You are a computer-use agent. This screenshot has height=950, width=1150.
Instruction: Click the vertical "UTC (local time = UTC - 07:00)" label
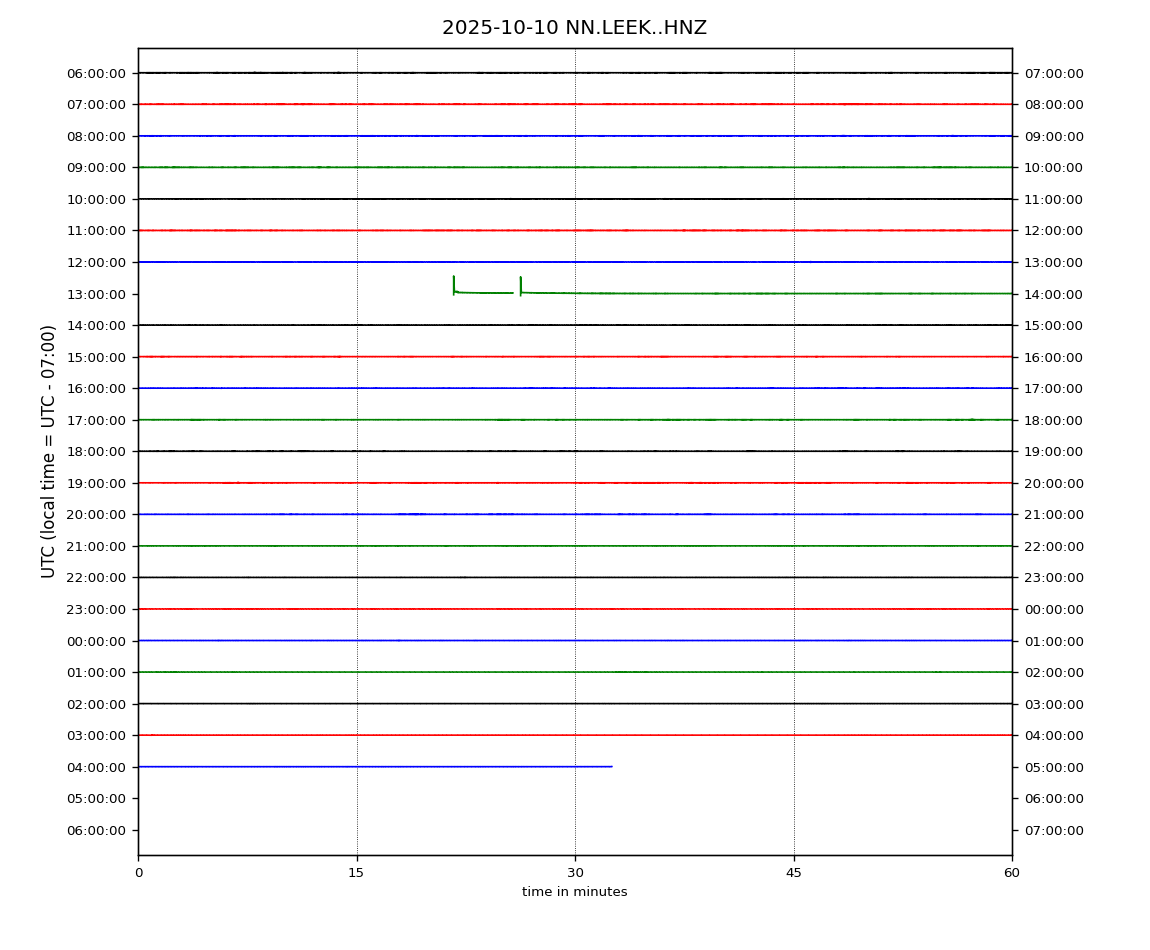pos(49,451)
